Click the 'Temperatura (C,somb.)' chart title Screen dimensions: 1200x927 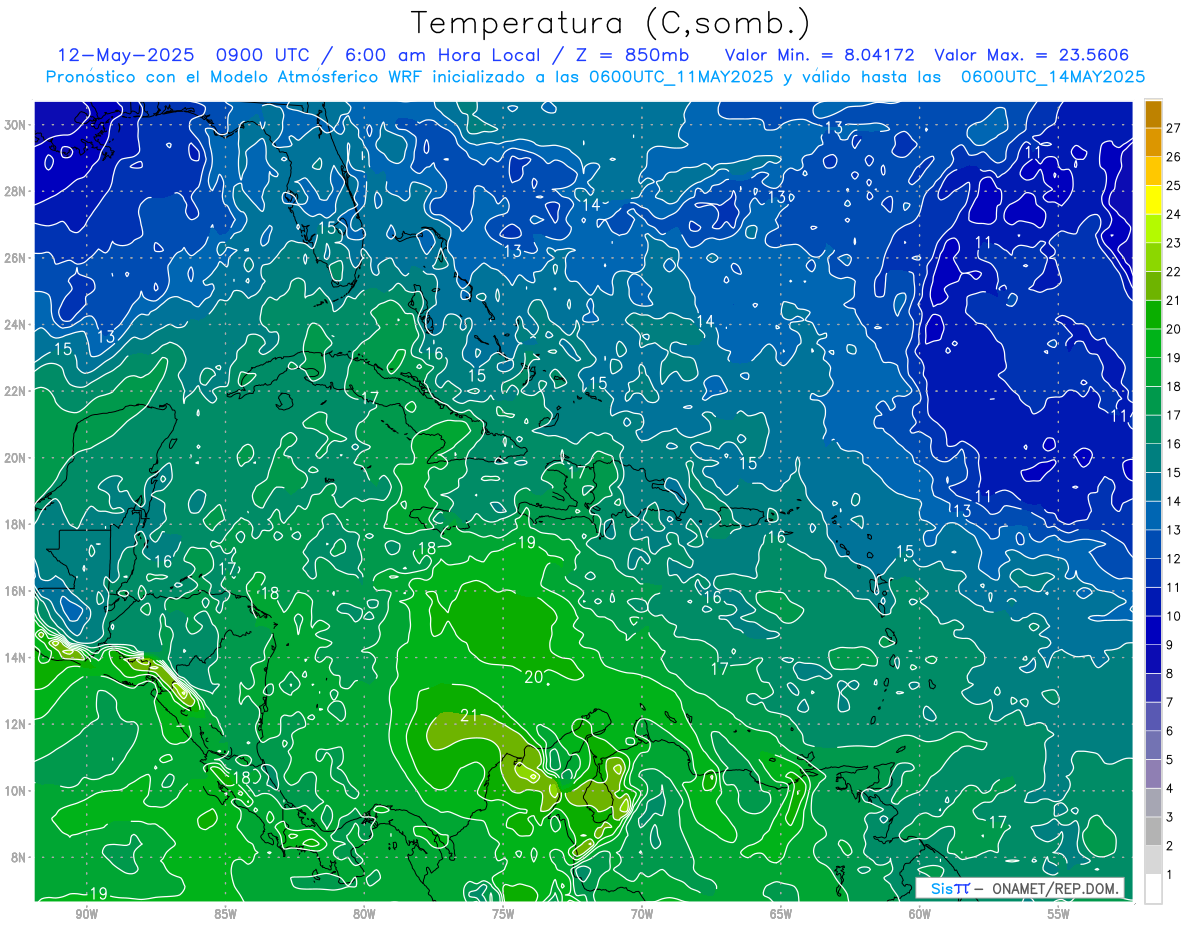tap(611, 24)
